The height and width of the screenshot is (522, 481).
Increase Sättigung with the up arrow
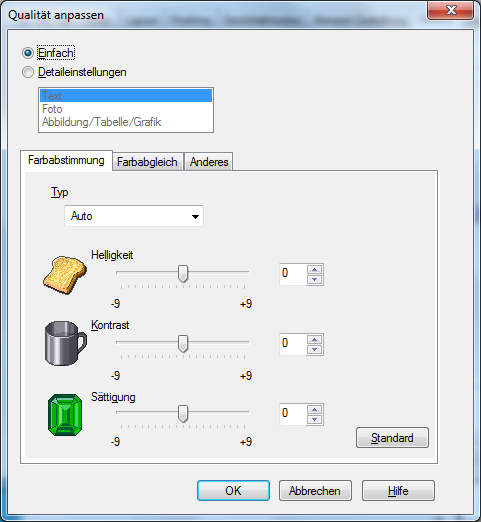pyautogui.click(x=314, y=409)
